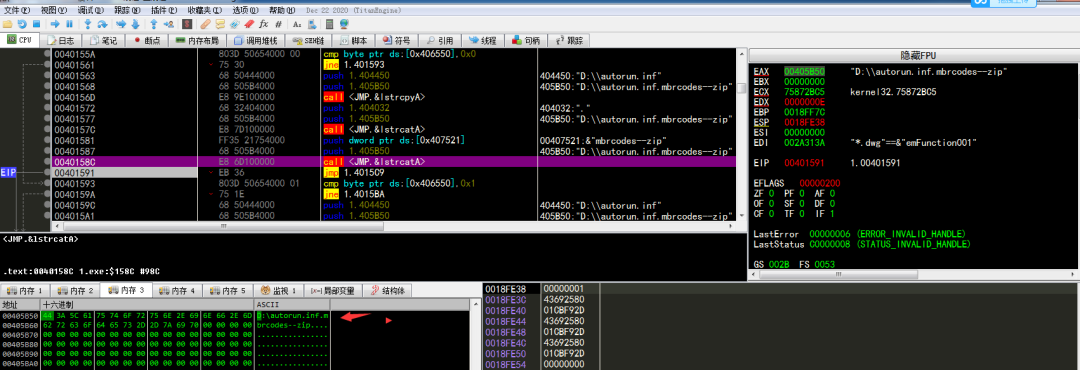Screen dimensions: 1080x370
Task: Click the Stop debugging square icon
Action: coord(37,24)
